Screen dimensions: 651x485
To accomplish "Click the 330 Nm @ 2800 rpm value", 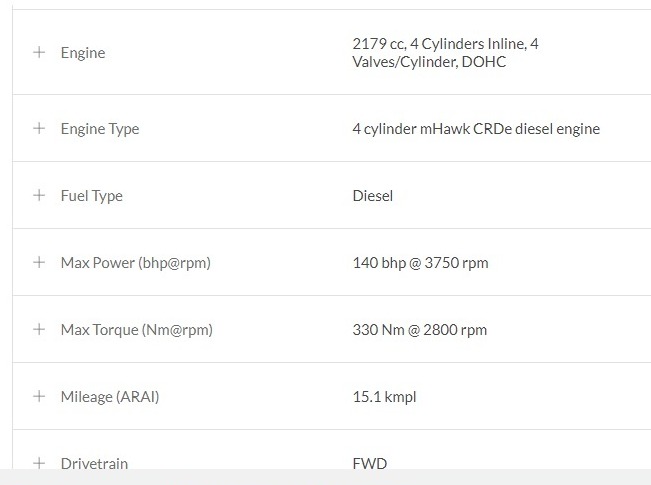I will pyautogui.click(x=420, y=330).
